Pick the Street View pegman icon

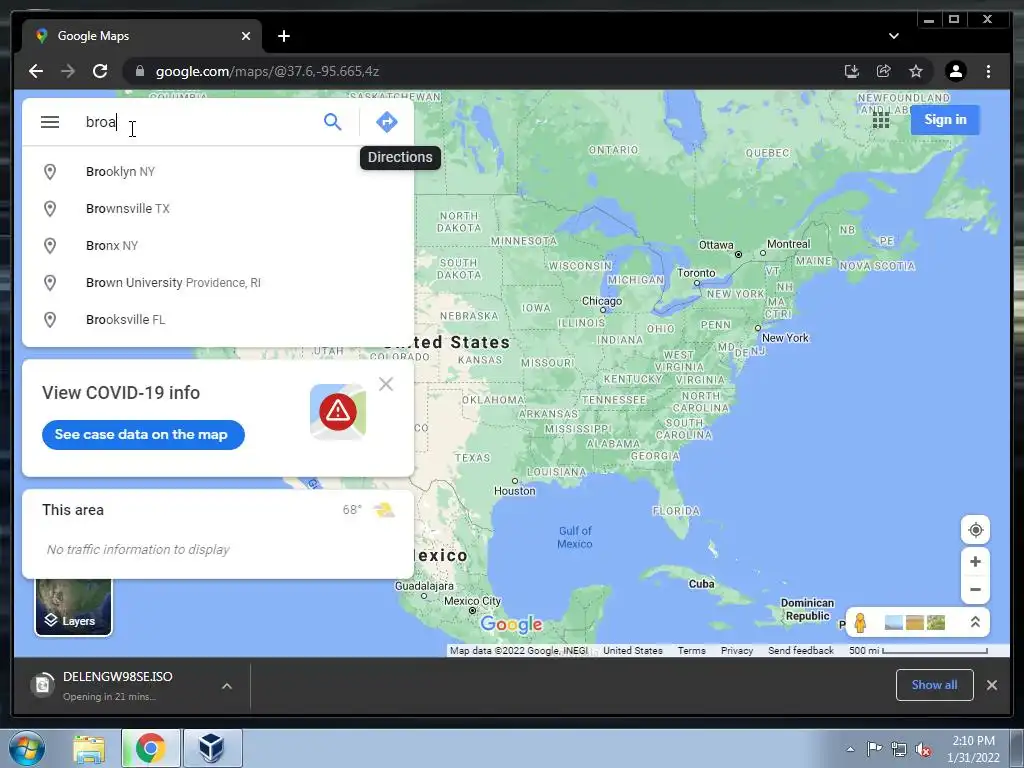click(860, 622)
